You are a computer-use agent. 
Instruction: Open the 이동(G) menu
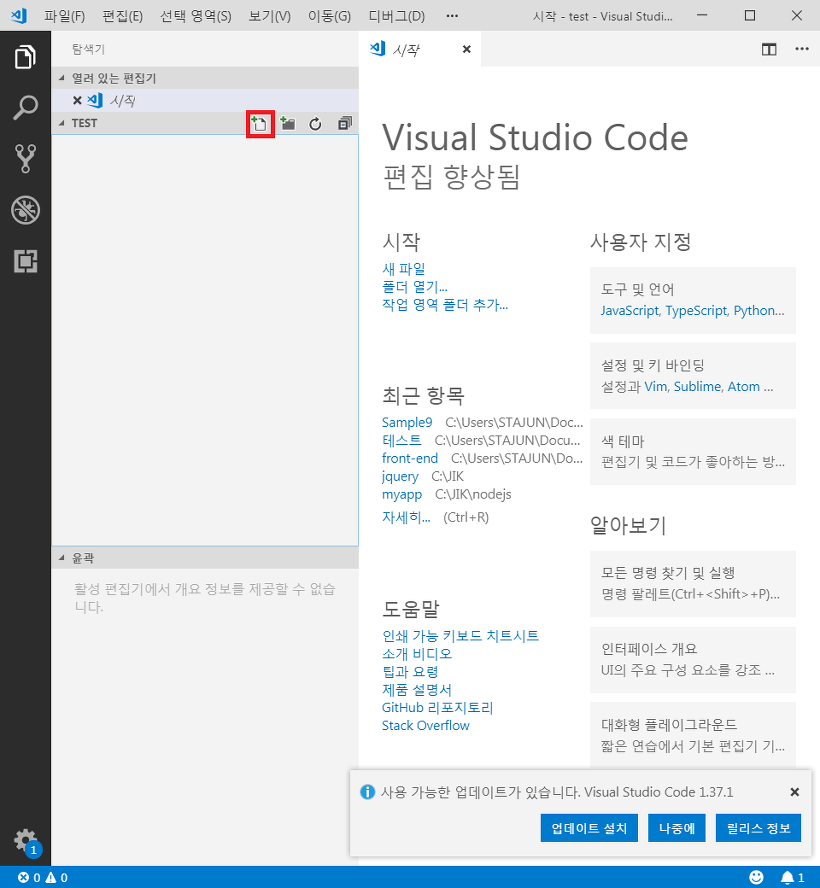329,16
